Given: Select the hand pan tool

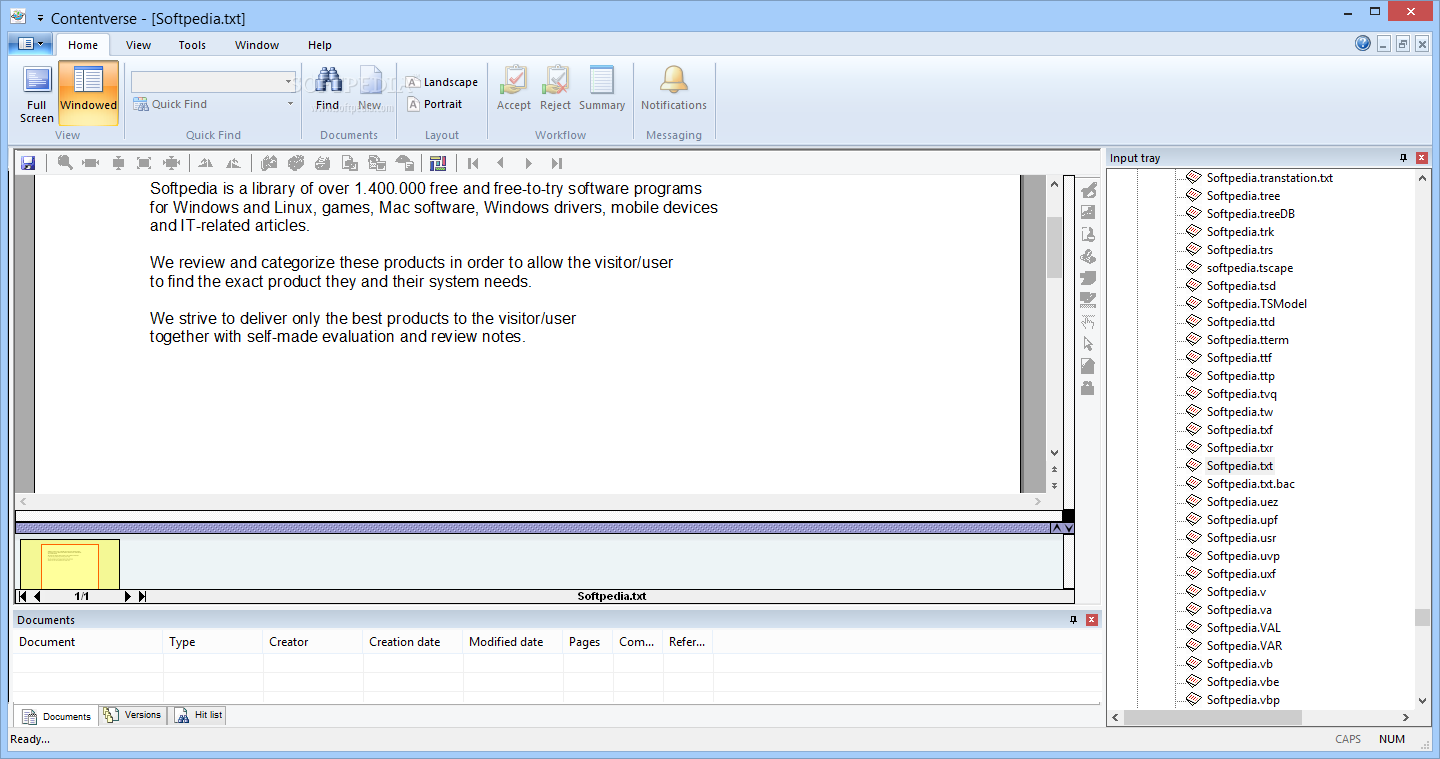Looking at the screenshot, I should coord(1089,322).
